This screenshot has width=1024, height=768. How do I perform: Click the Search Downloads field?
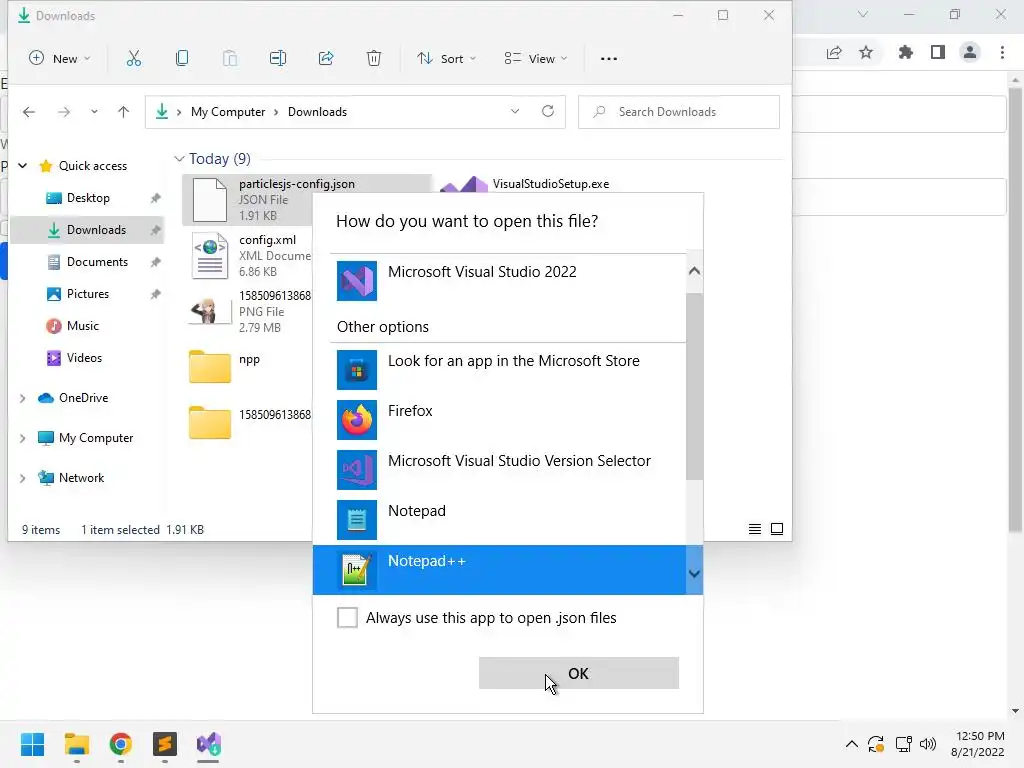pos(679,112)
